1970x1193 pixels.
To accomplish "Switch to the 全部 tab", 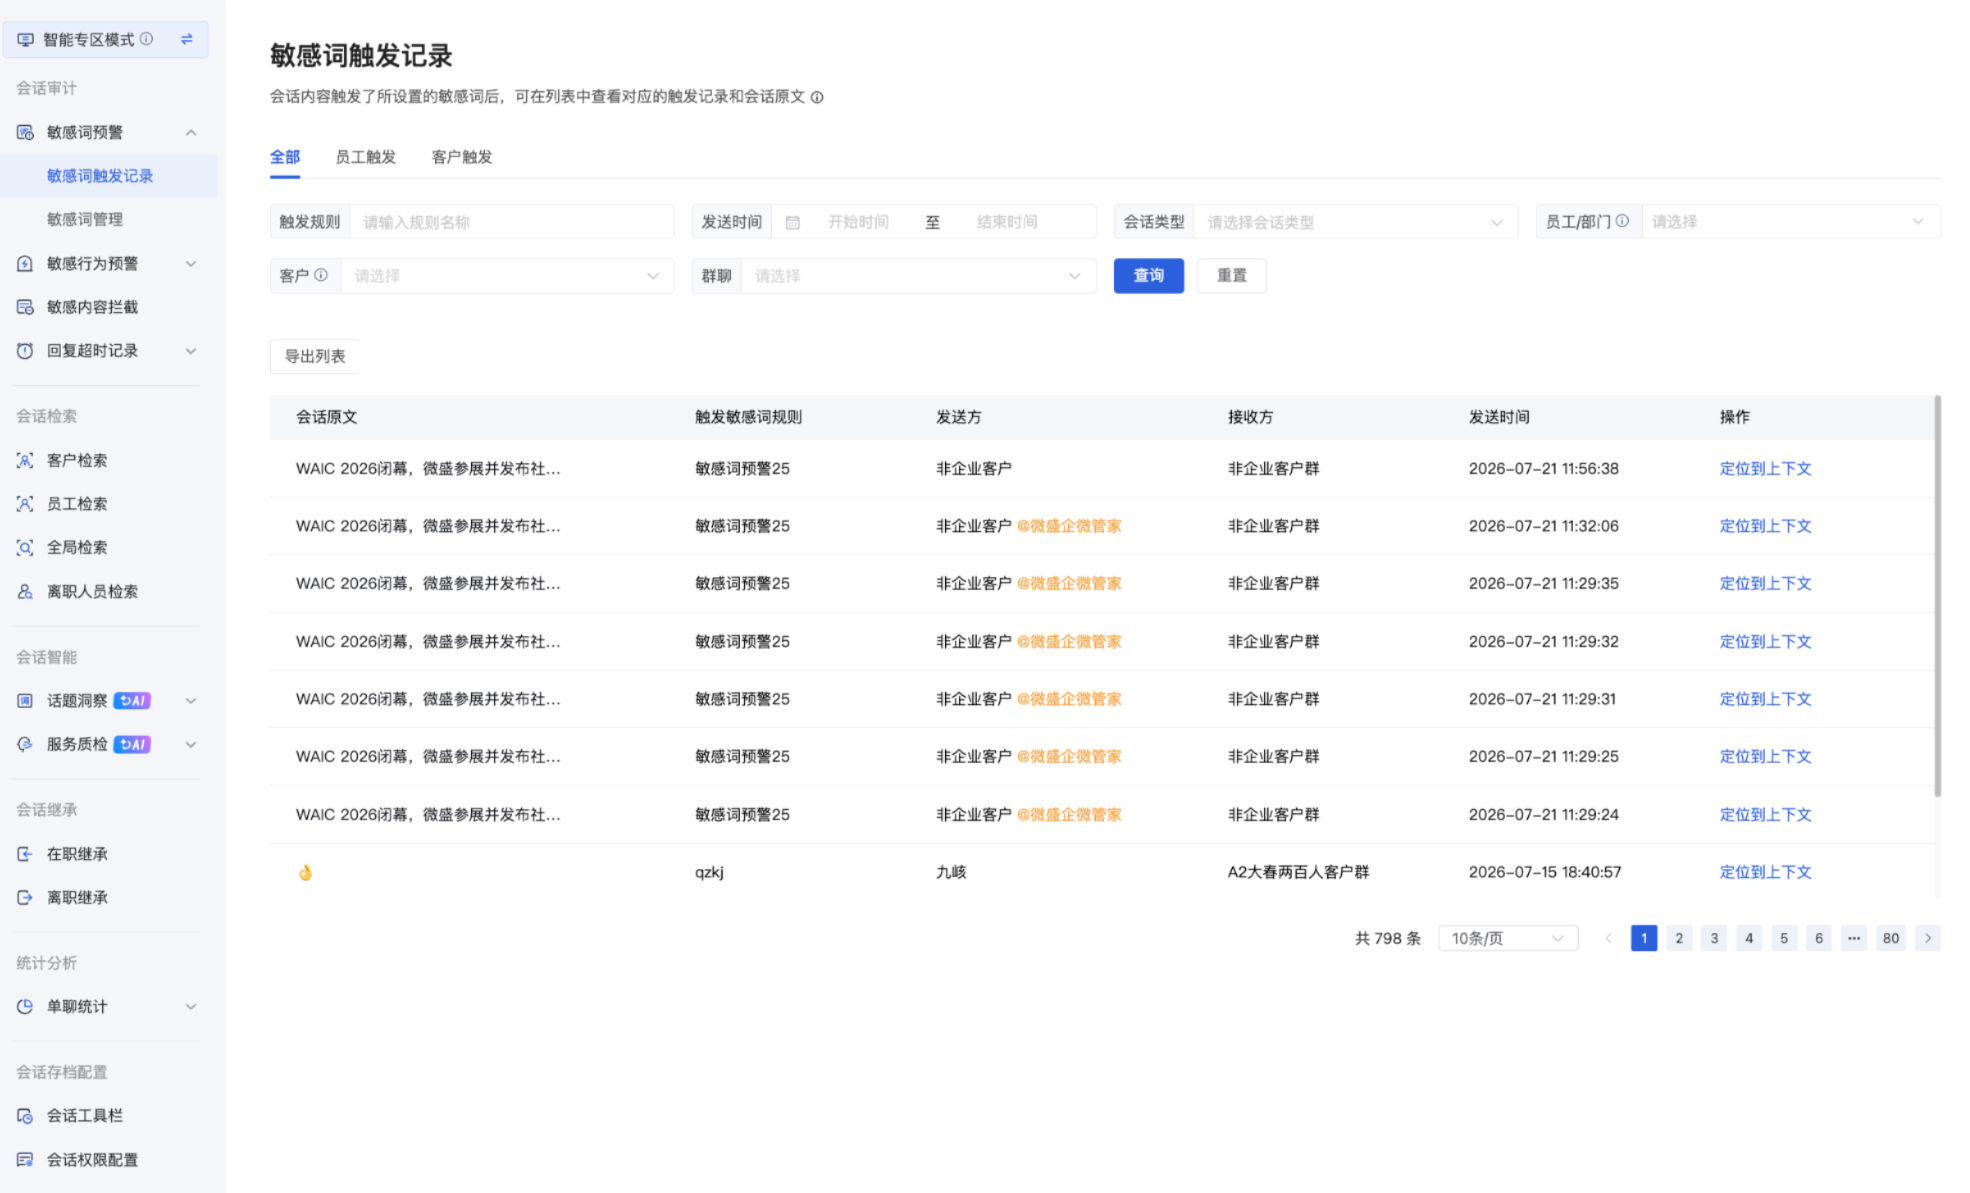I will (x=285, y=157).
